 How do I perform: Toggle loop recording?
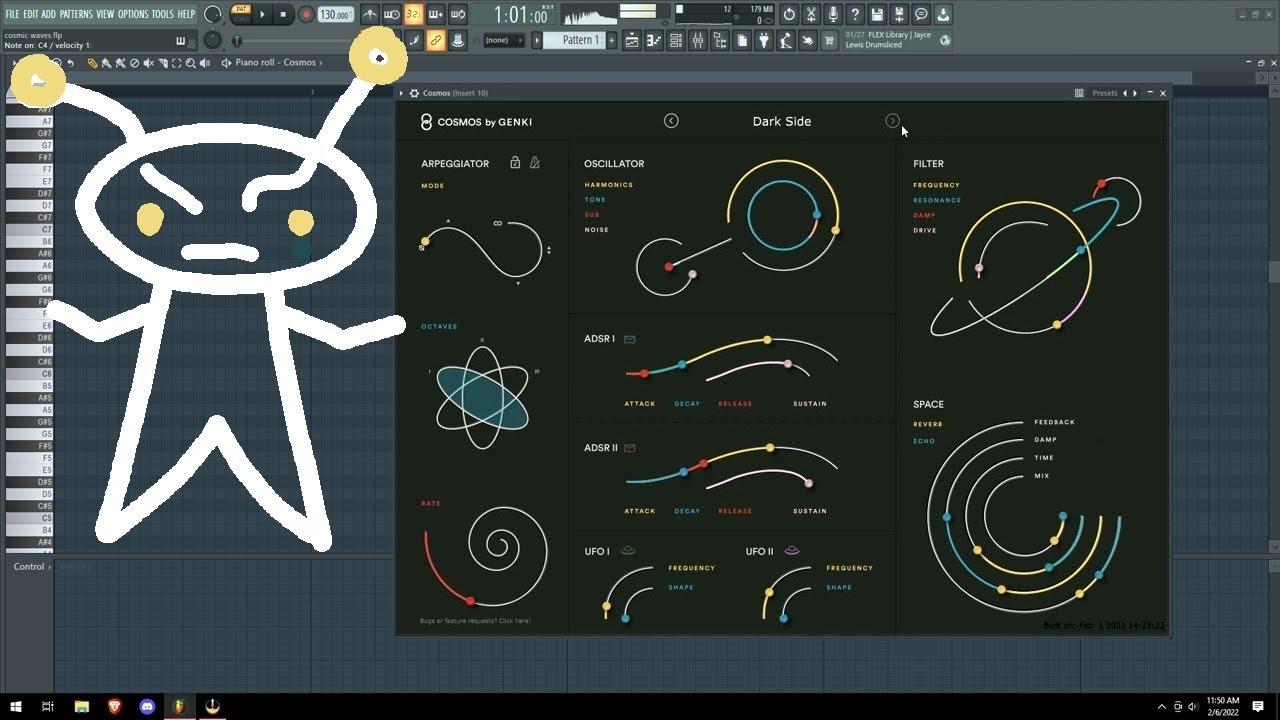coord(457,14)
